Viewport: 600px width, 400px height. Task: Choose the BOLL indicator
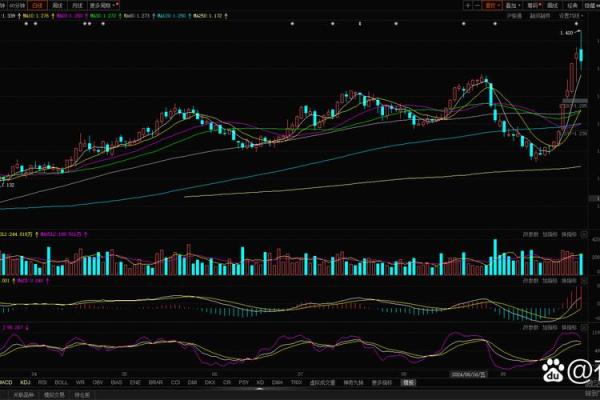62,382
